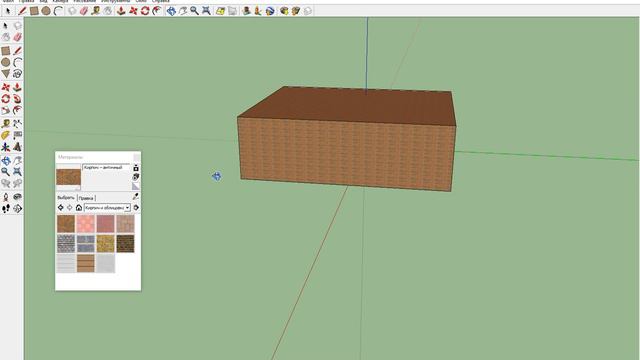Select Tape Measure tool in top toolbar
Image resolution: width=640 pixels, height=360 pixels.
pos(96,11)
